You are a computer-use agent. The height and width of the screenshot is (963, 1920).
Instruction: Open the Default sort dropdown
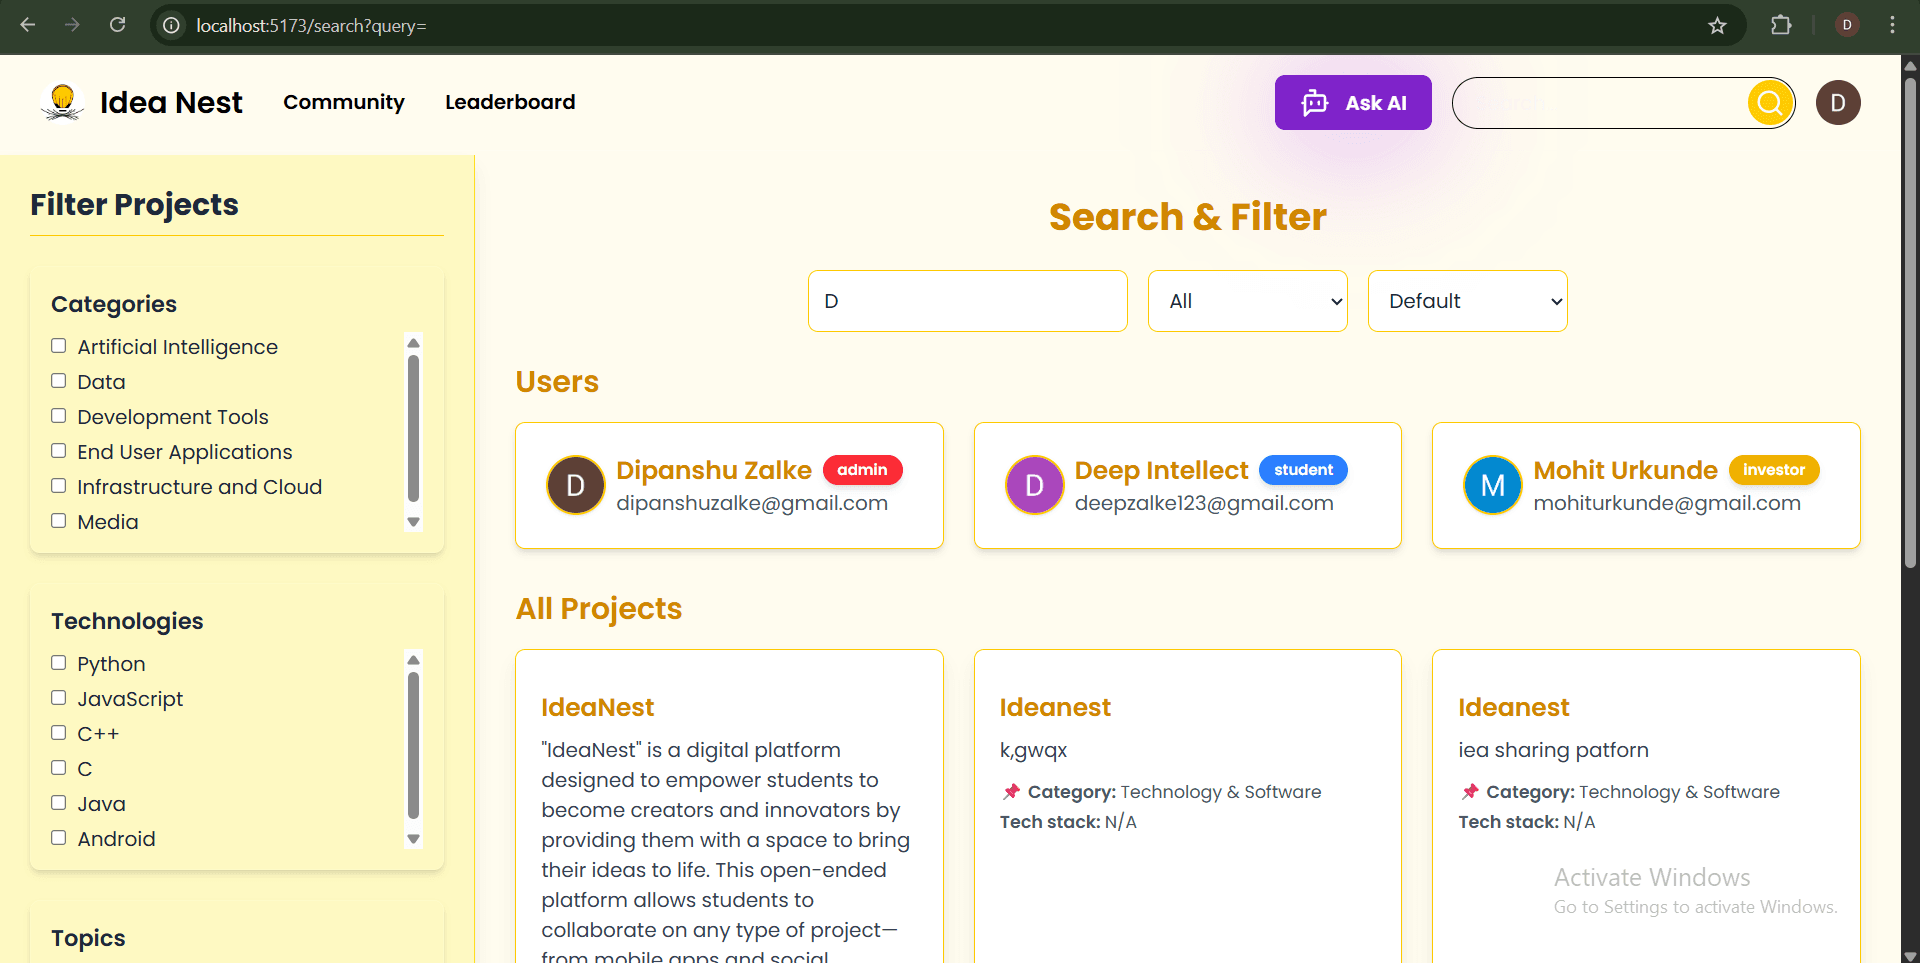coord(1467,301)
